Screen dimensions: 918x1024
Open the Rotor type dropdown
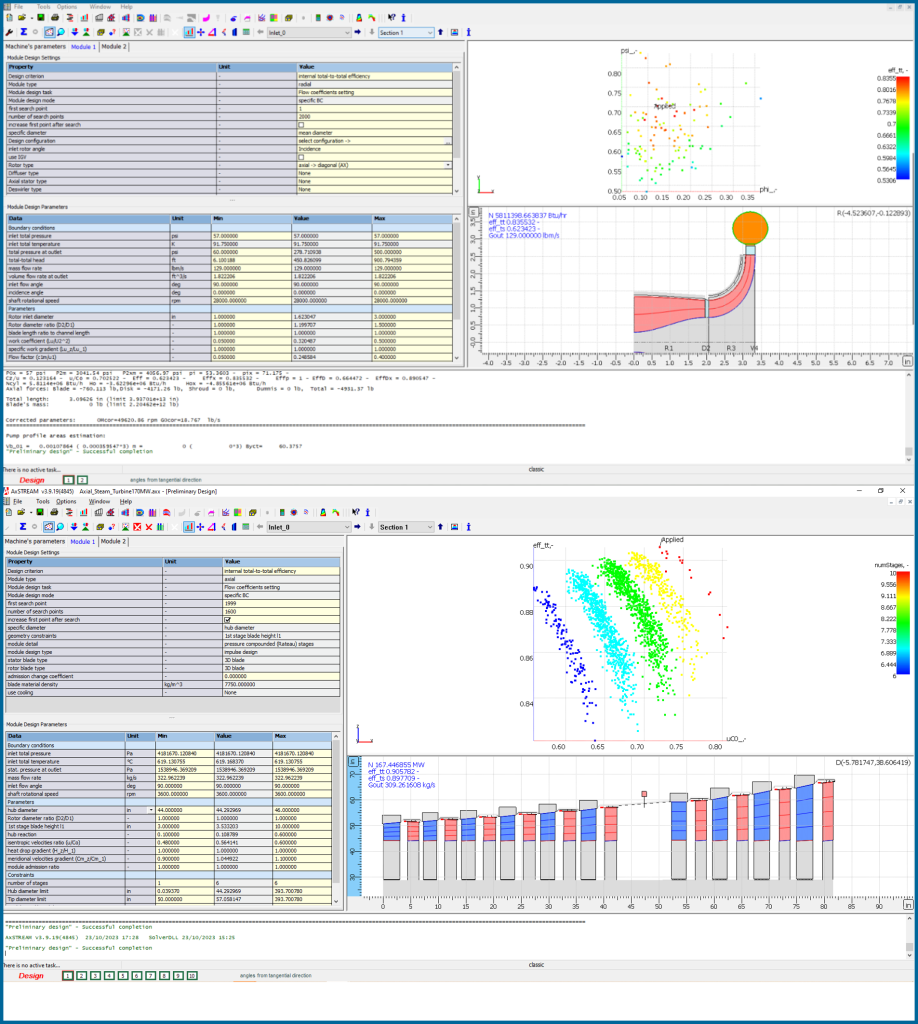point(447,165)
